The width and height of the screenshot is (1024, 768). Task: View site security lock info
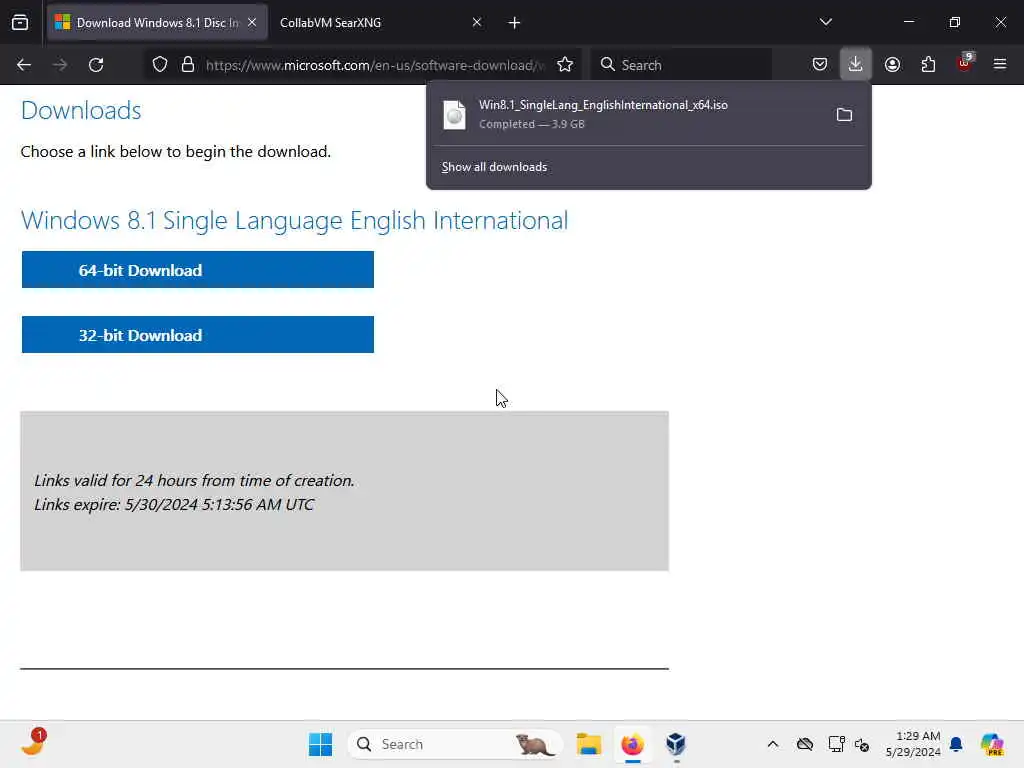tap(188, 65)
